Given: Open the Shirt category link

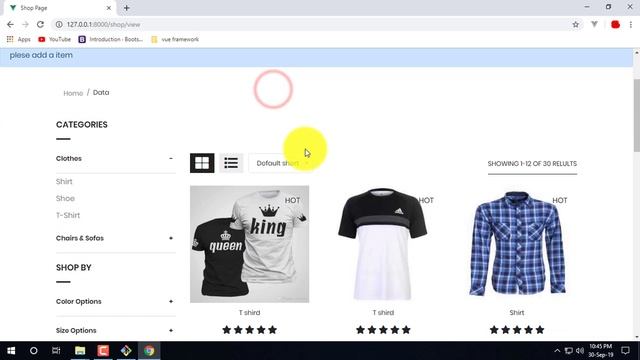Looking at the screenshot, I should pos(64,182).
